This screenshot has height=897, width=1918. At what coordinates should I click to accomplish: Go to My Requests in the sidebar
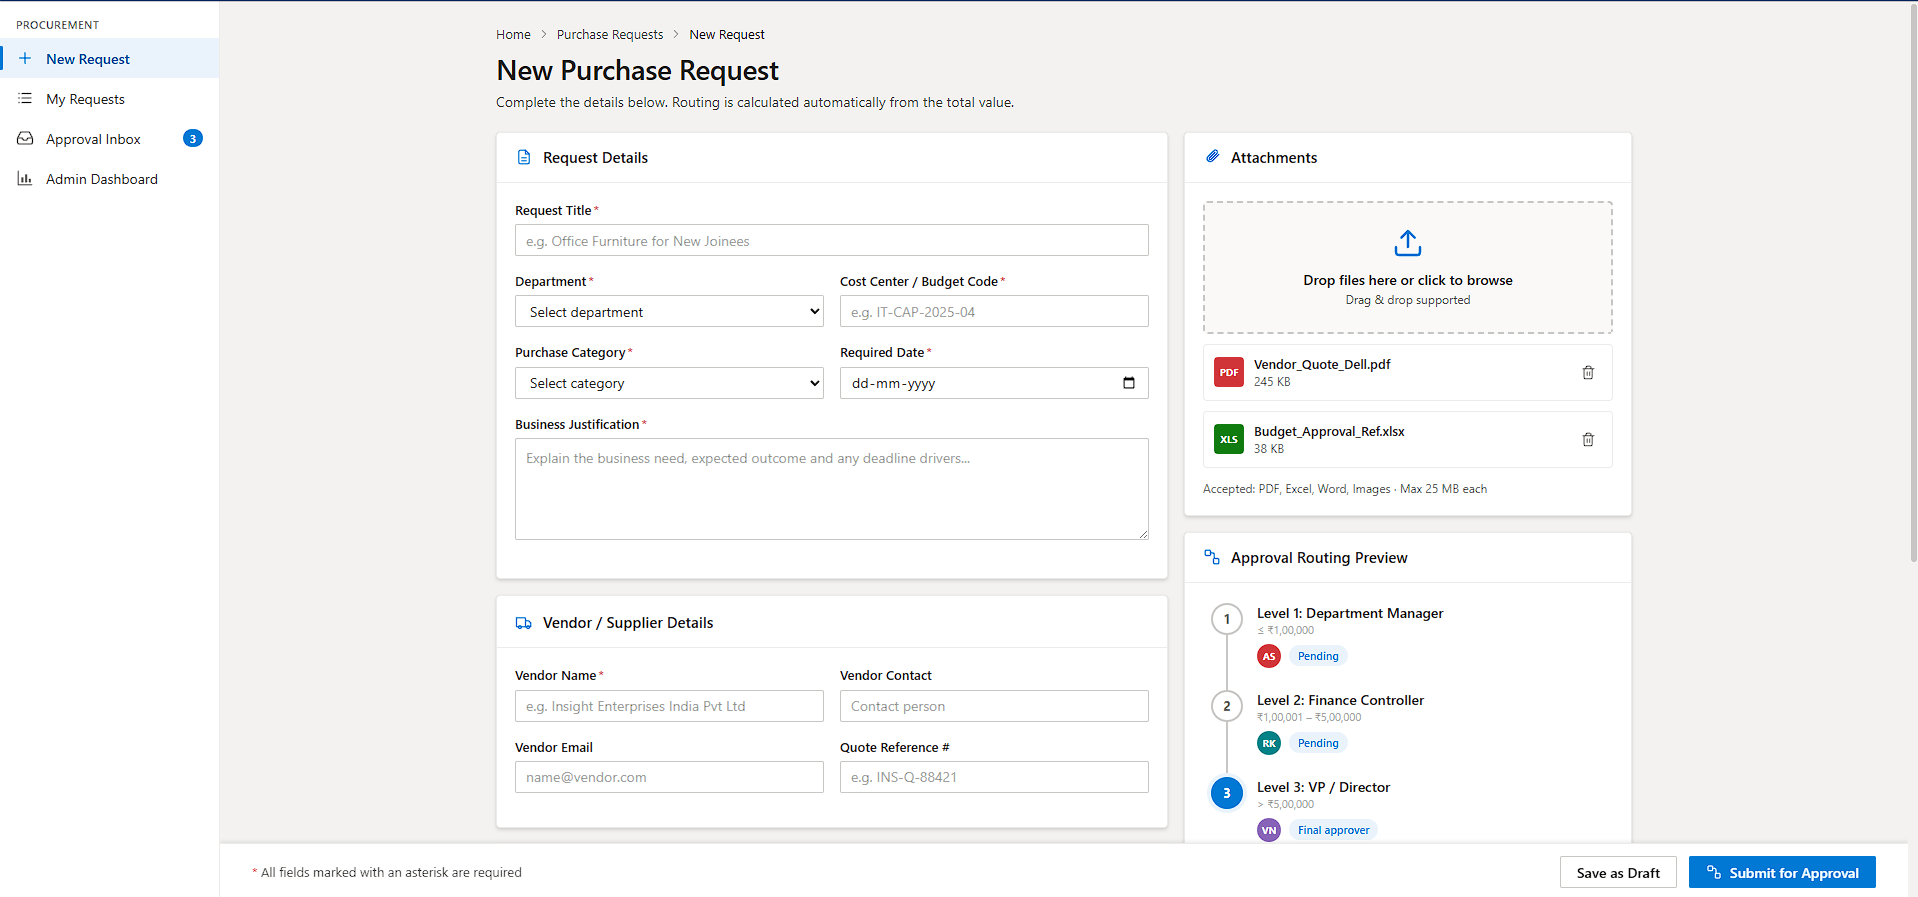pos(110,98)
